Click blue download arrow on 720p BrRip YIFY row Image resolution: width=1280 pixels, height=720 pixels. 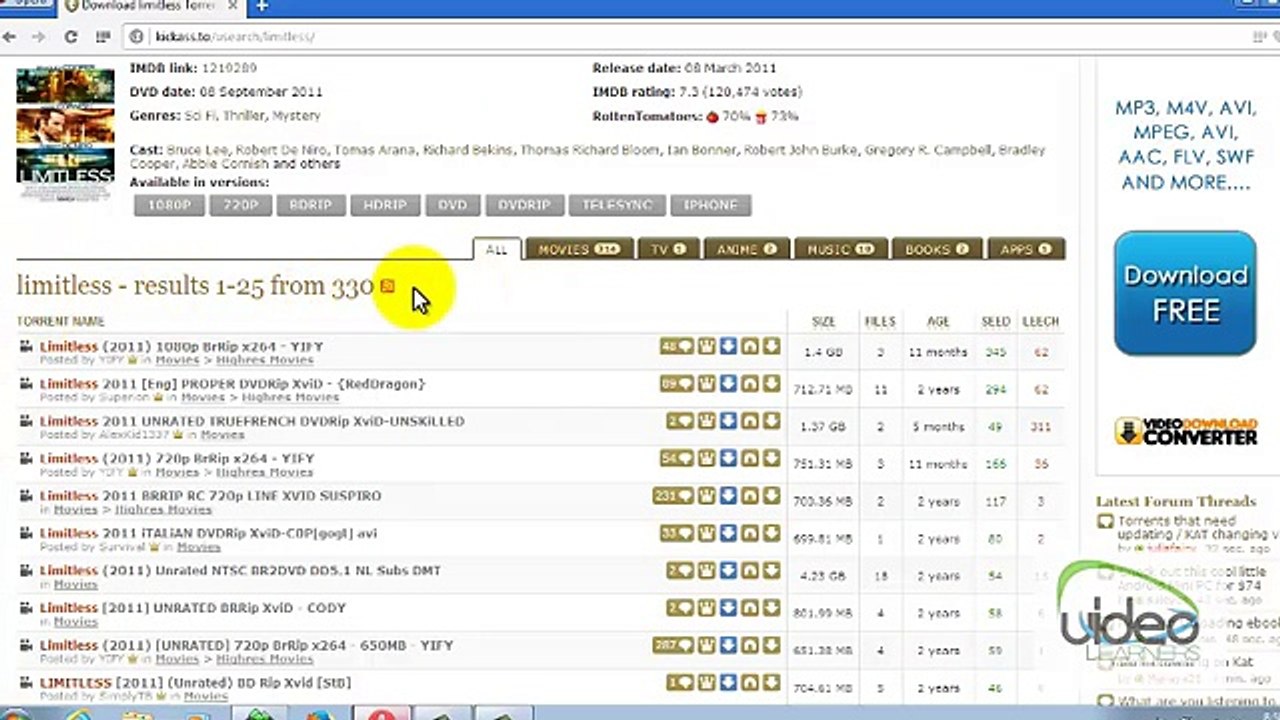[x=728, y=459]
